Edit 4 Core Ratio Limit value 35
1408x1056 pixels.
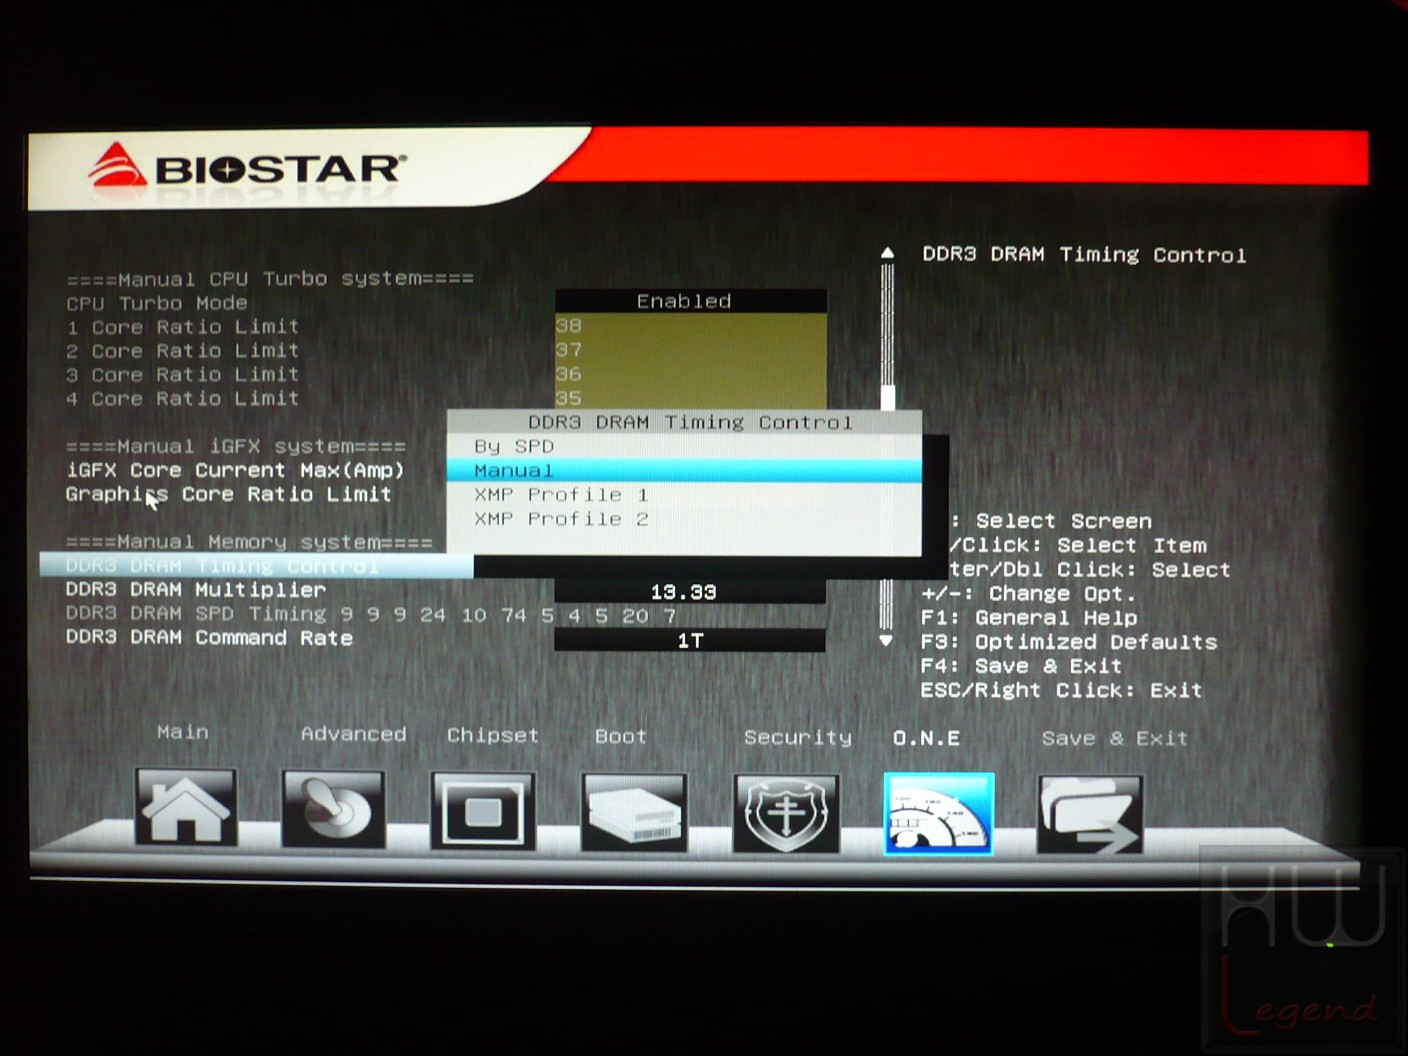click(691, 397)
